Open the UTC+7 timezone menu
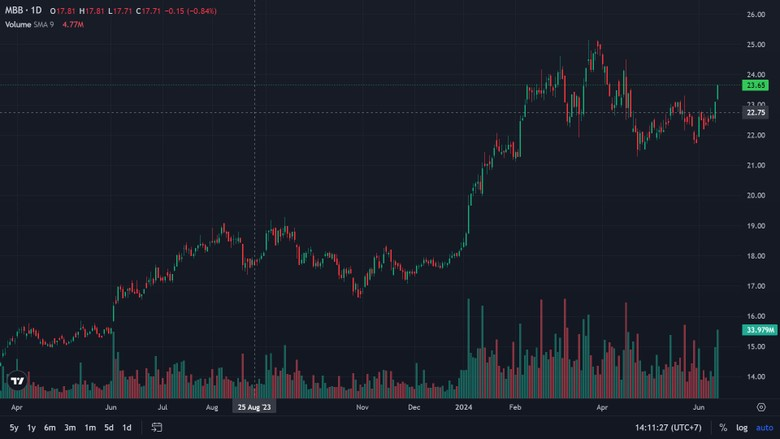This screenshot has height=439, width=780. [x=668, y=428]
